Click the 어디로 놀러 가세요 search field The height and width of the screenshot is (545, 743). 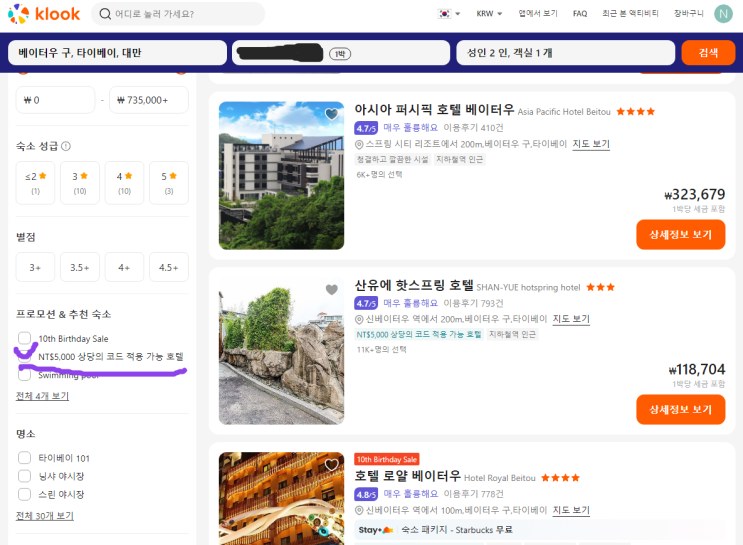[x=178, y=14]
